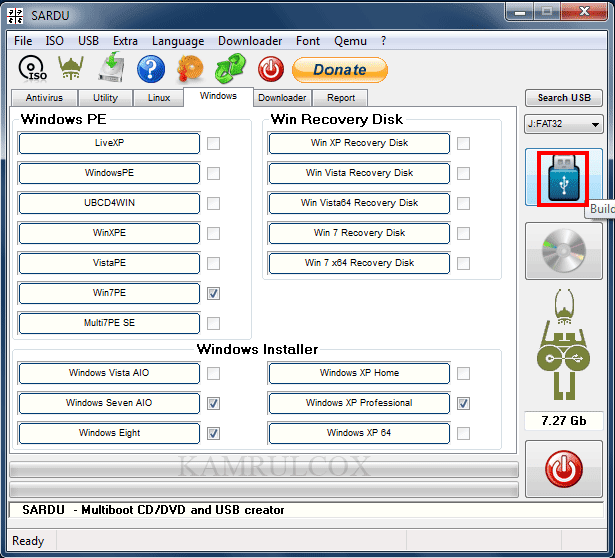Click the Donate button
The width and height of the screenshot is (615, 558).
coord(340,70)
